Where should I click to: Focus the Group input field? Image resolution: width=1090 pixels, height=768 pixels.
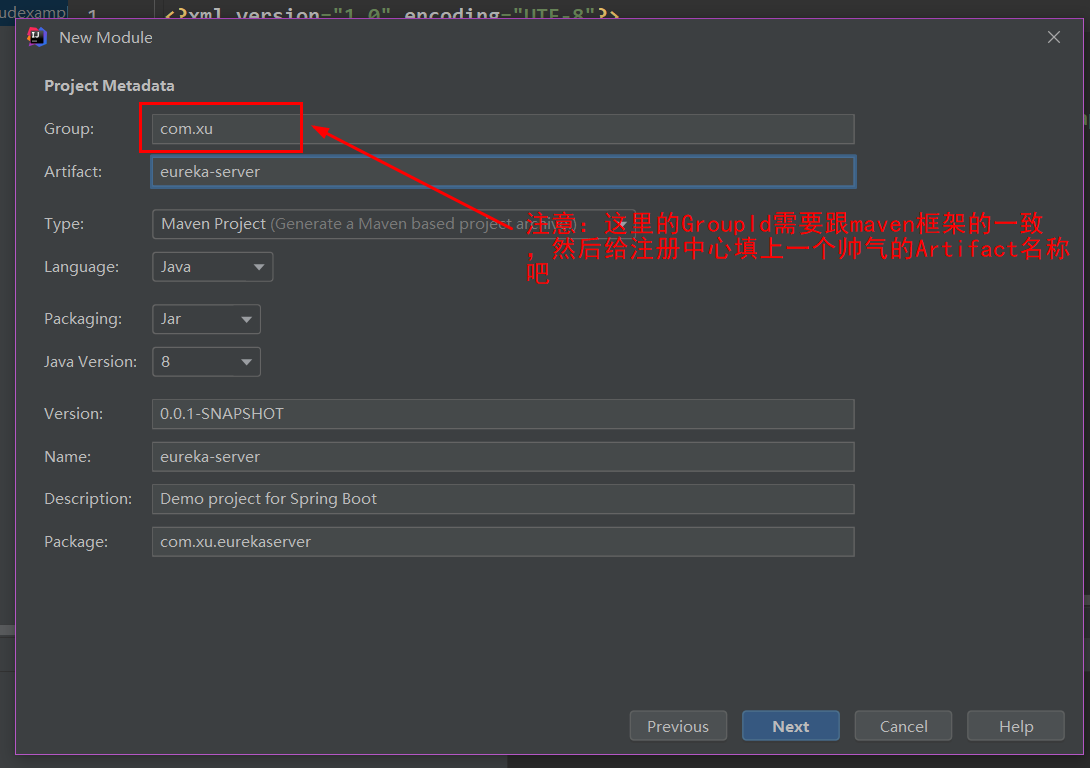point(503,129)
